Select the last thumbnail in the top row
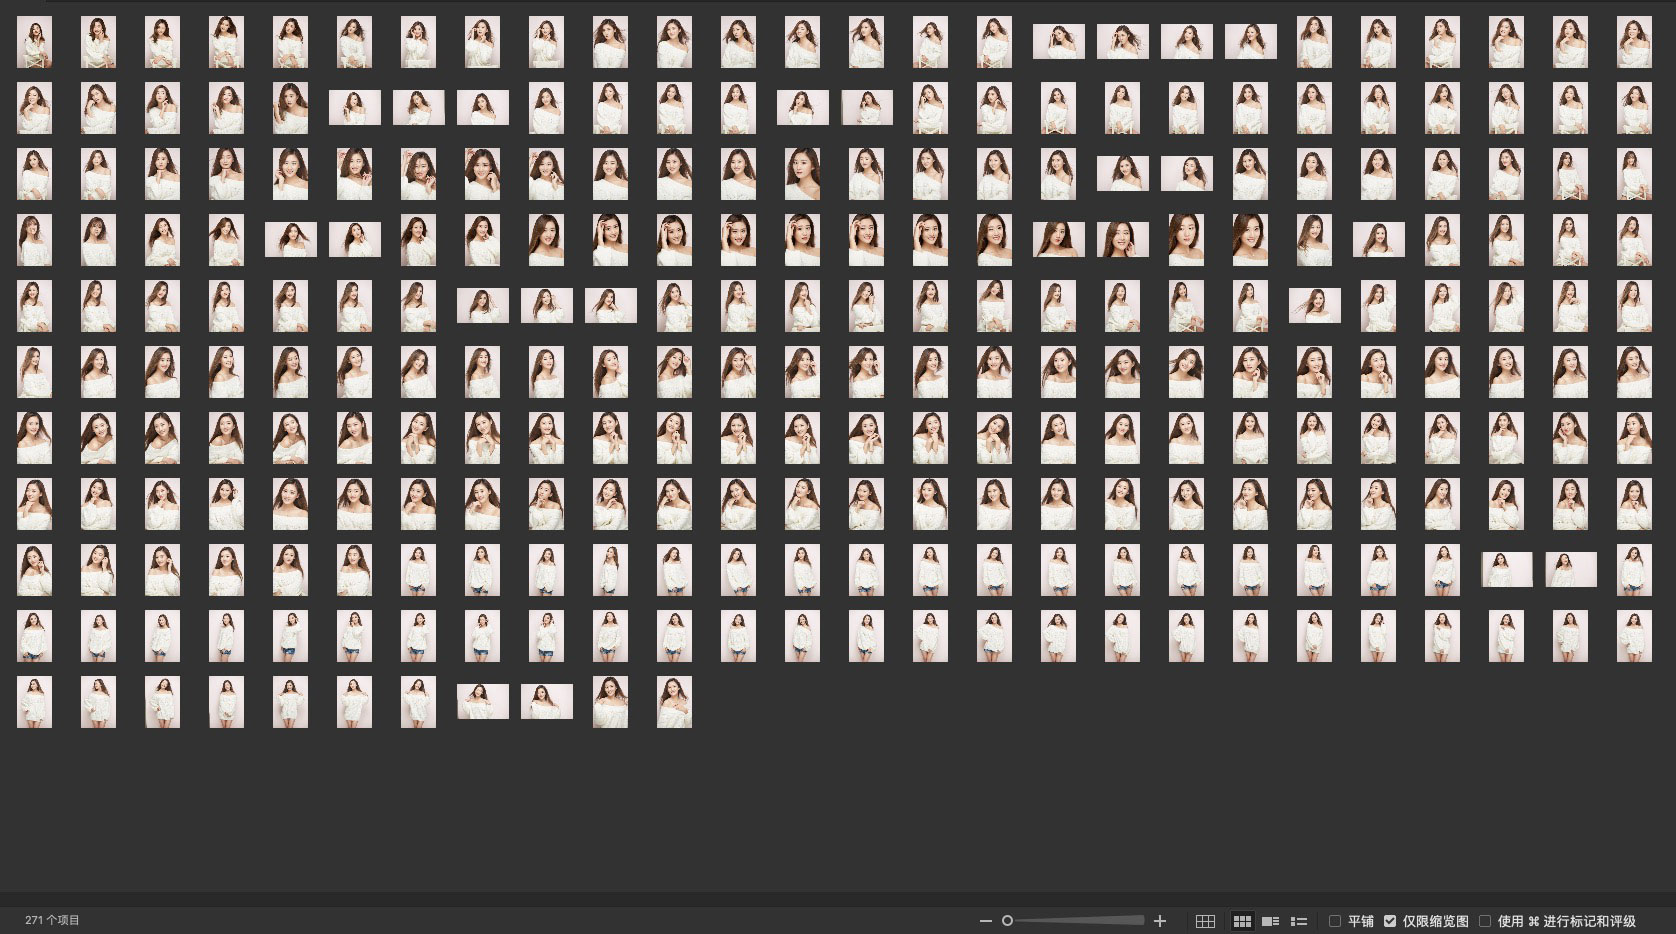Screen dimensions: 1676x934 coord(1634,42)
